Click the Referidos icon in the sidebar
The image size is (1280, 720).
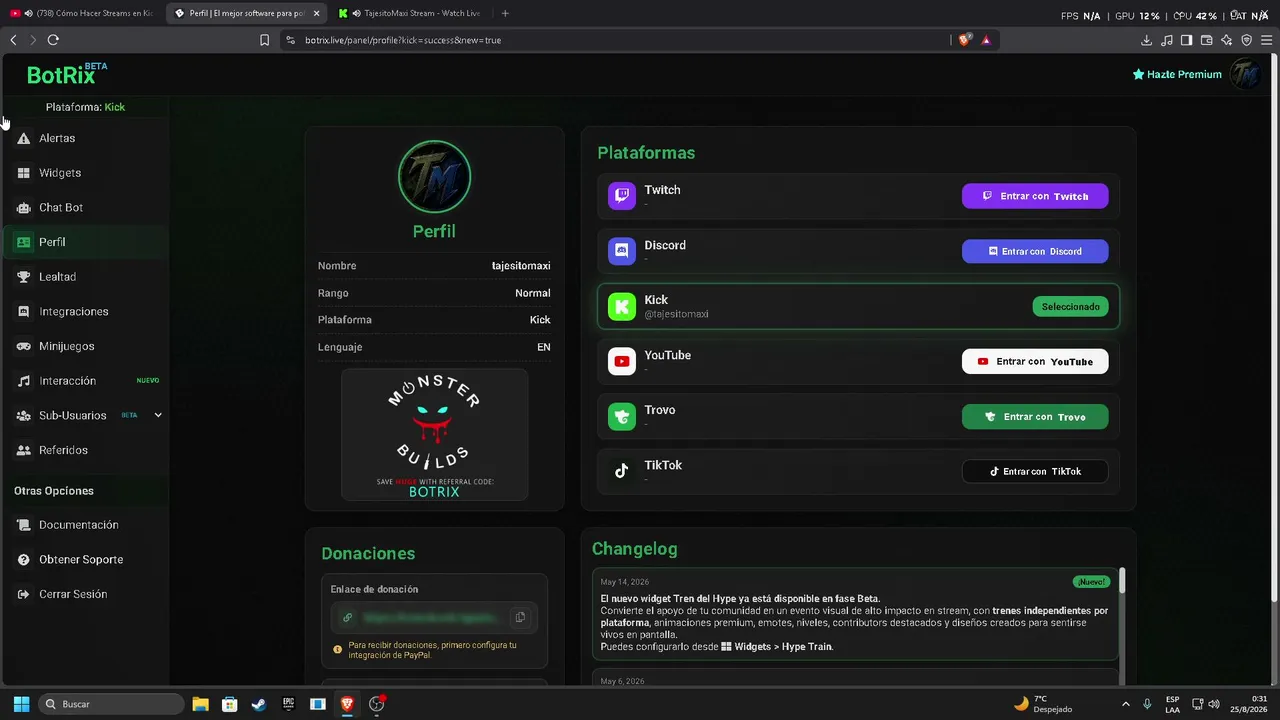[x=24, y=450]
